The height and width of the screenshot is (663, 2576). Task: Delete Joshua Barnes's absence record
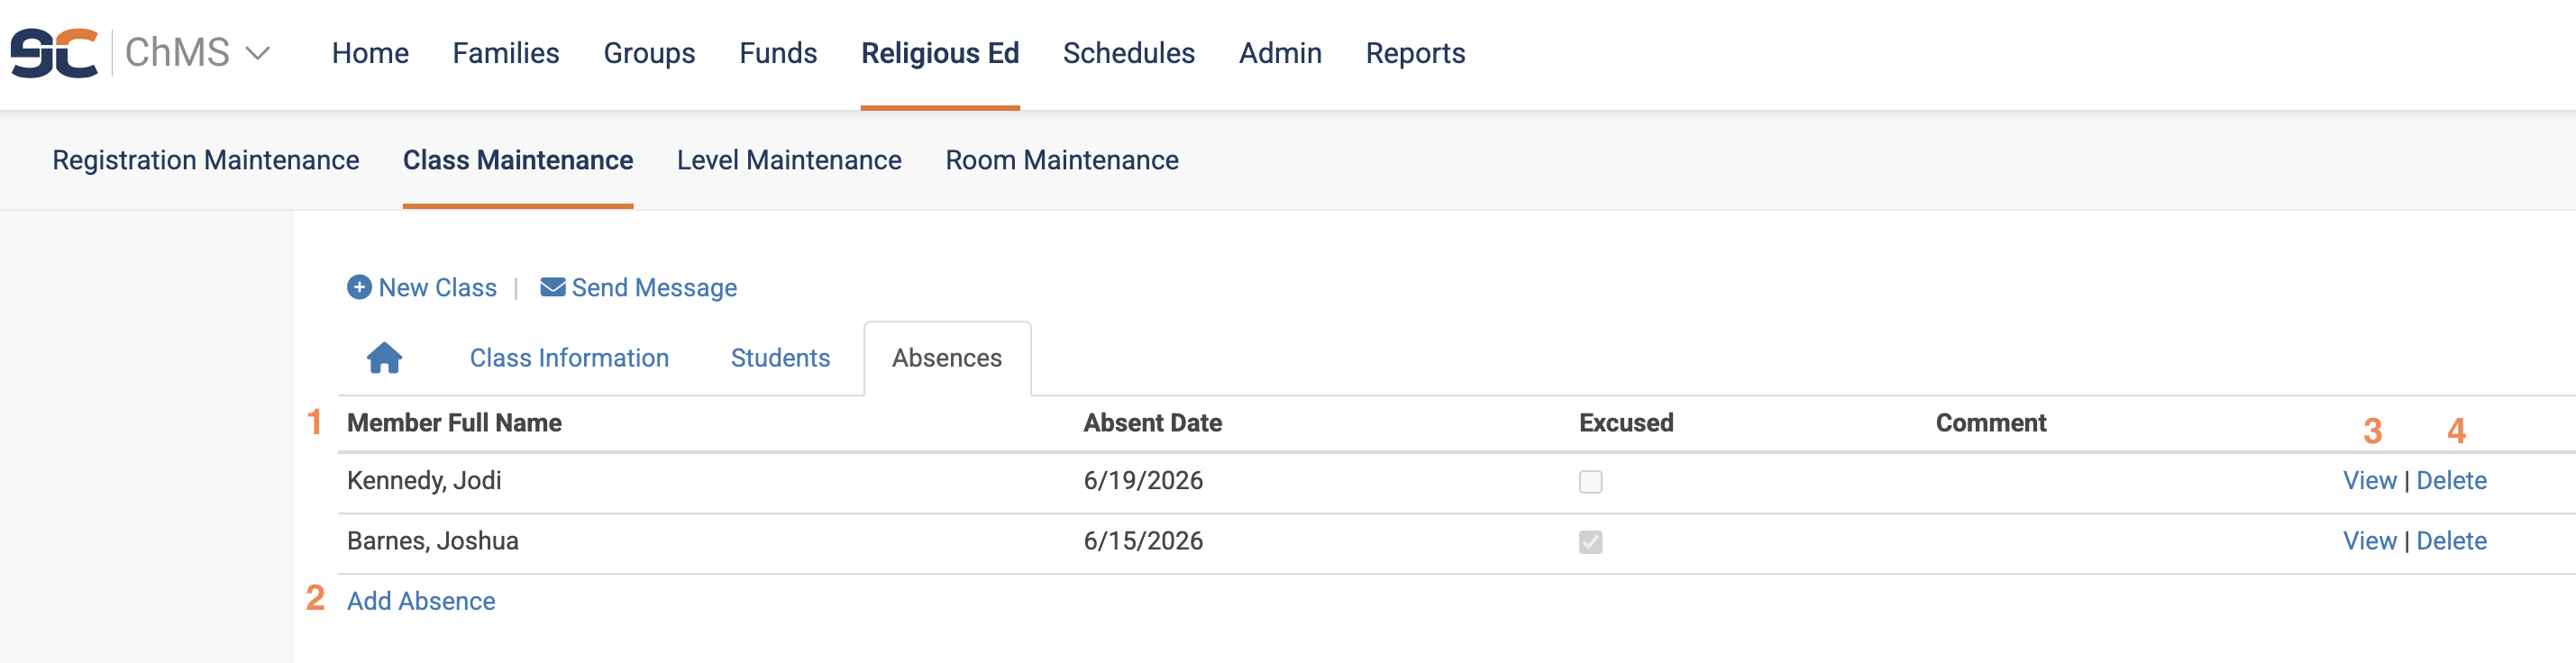2451,541
